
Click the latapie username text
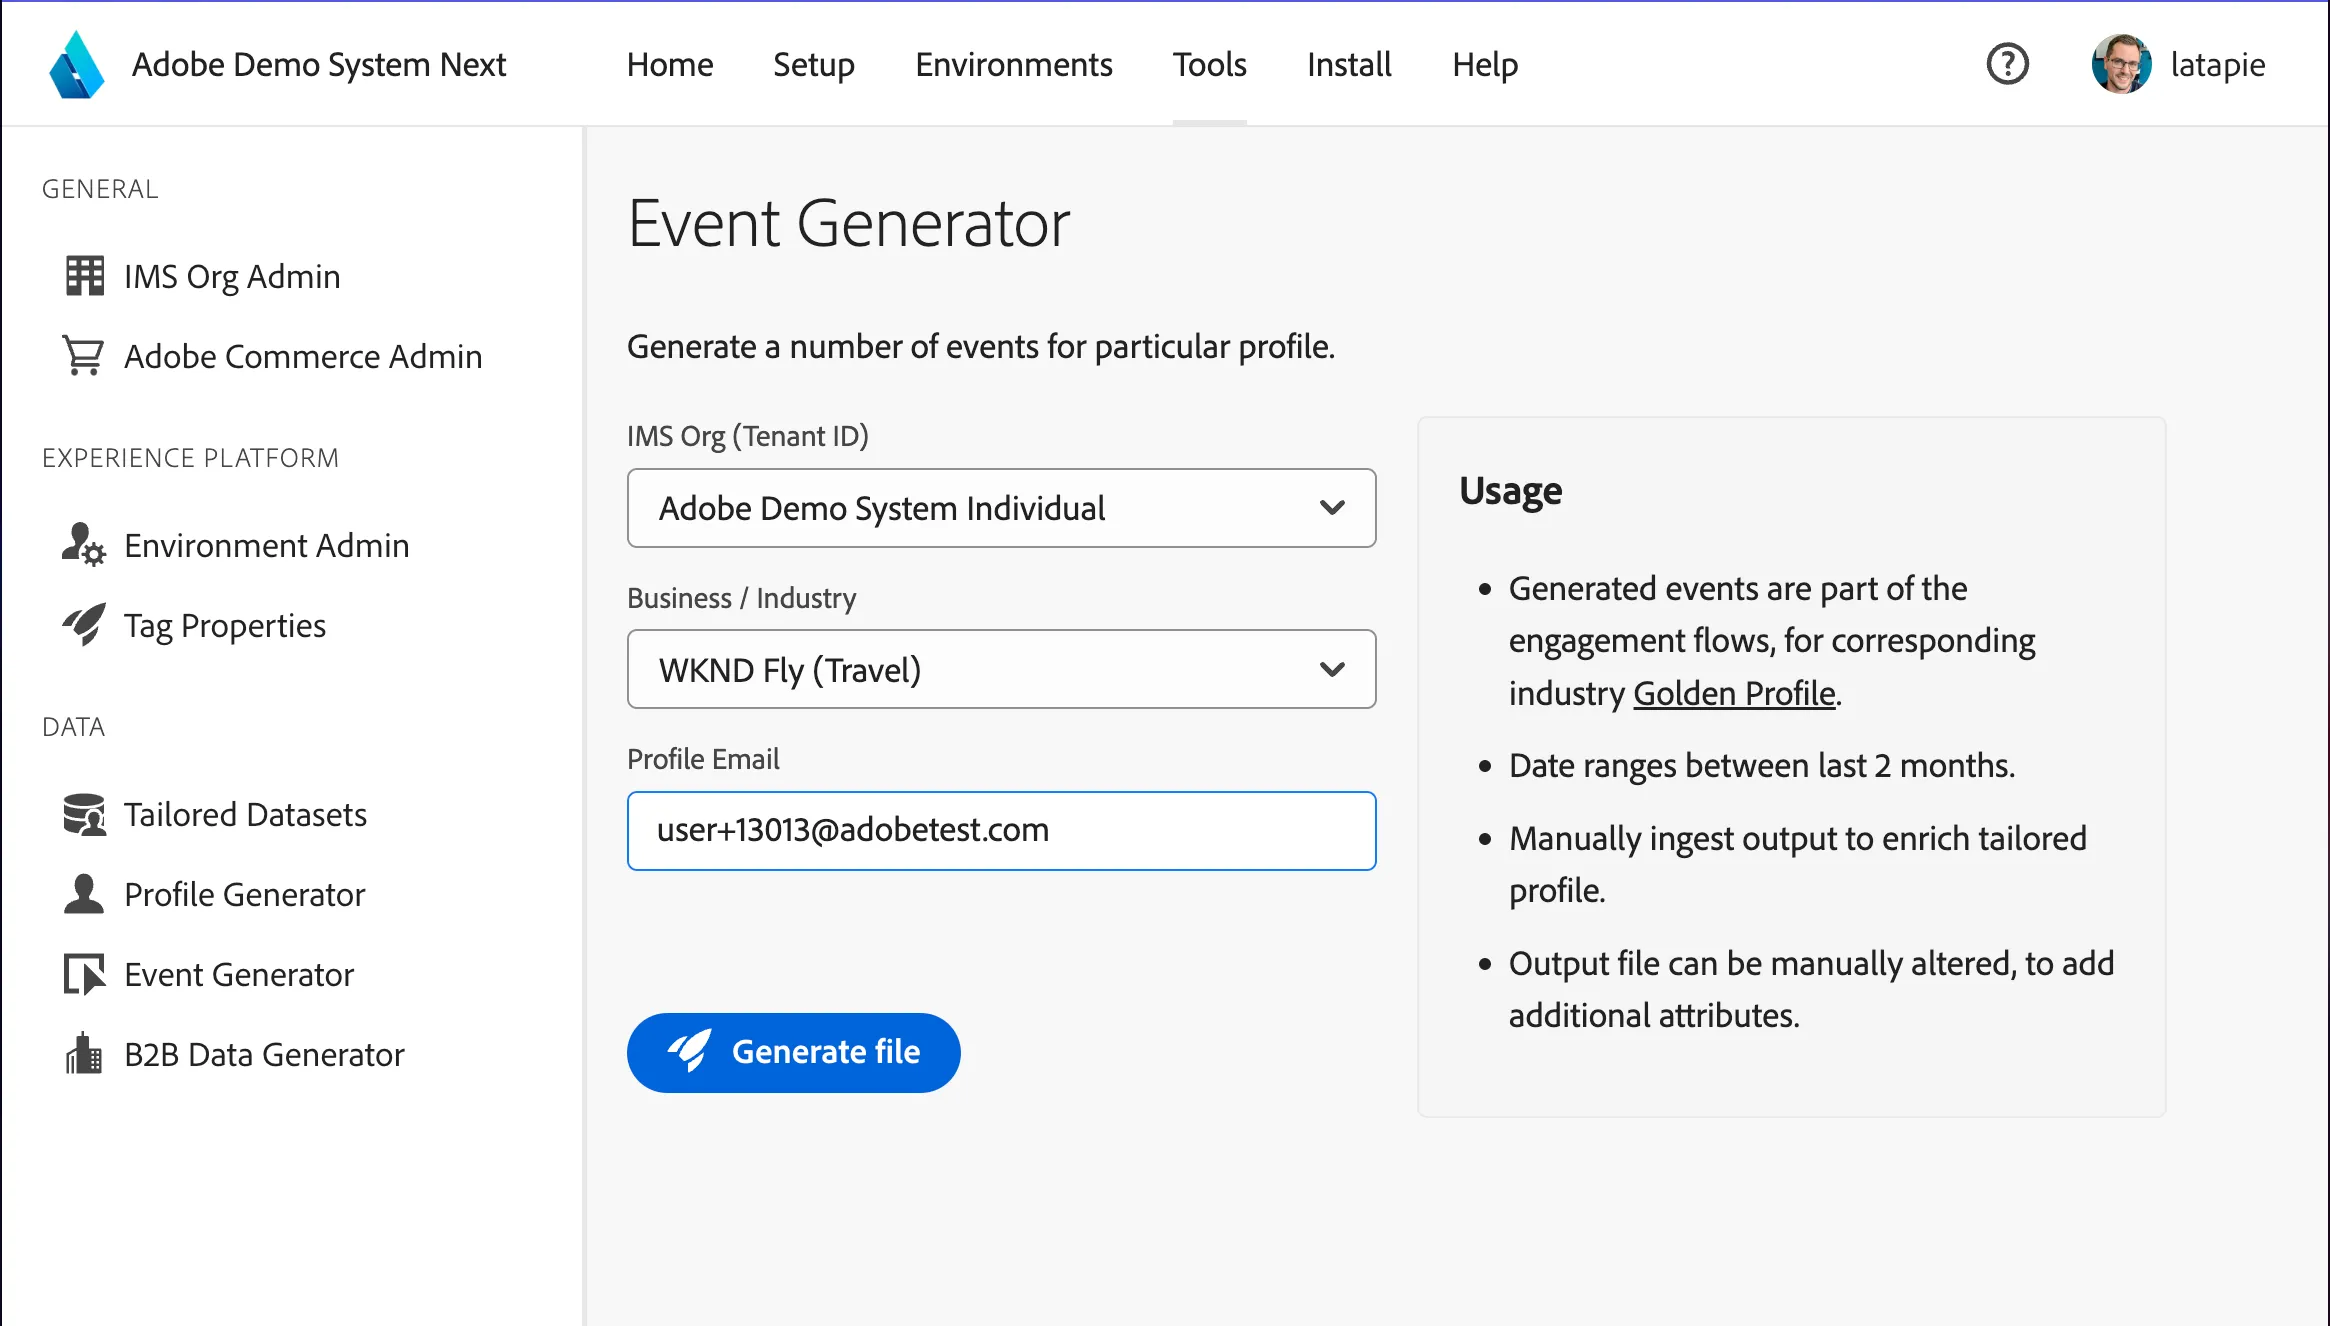(x=2217, y=65)
